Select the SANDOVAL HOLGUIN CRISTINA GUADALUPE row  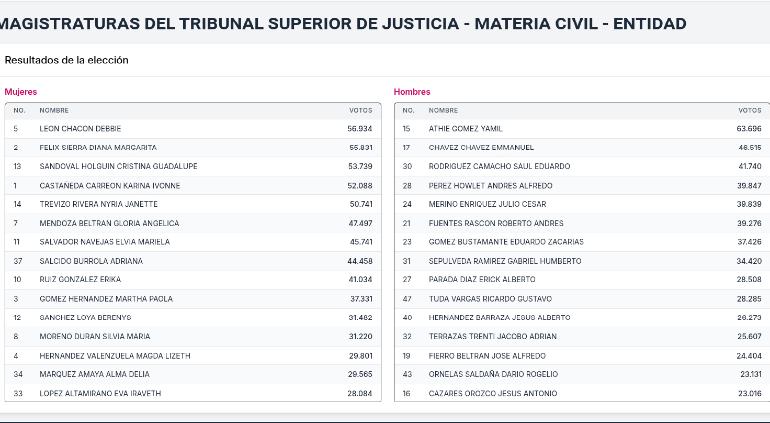click(x=193, y=167)
